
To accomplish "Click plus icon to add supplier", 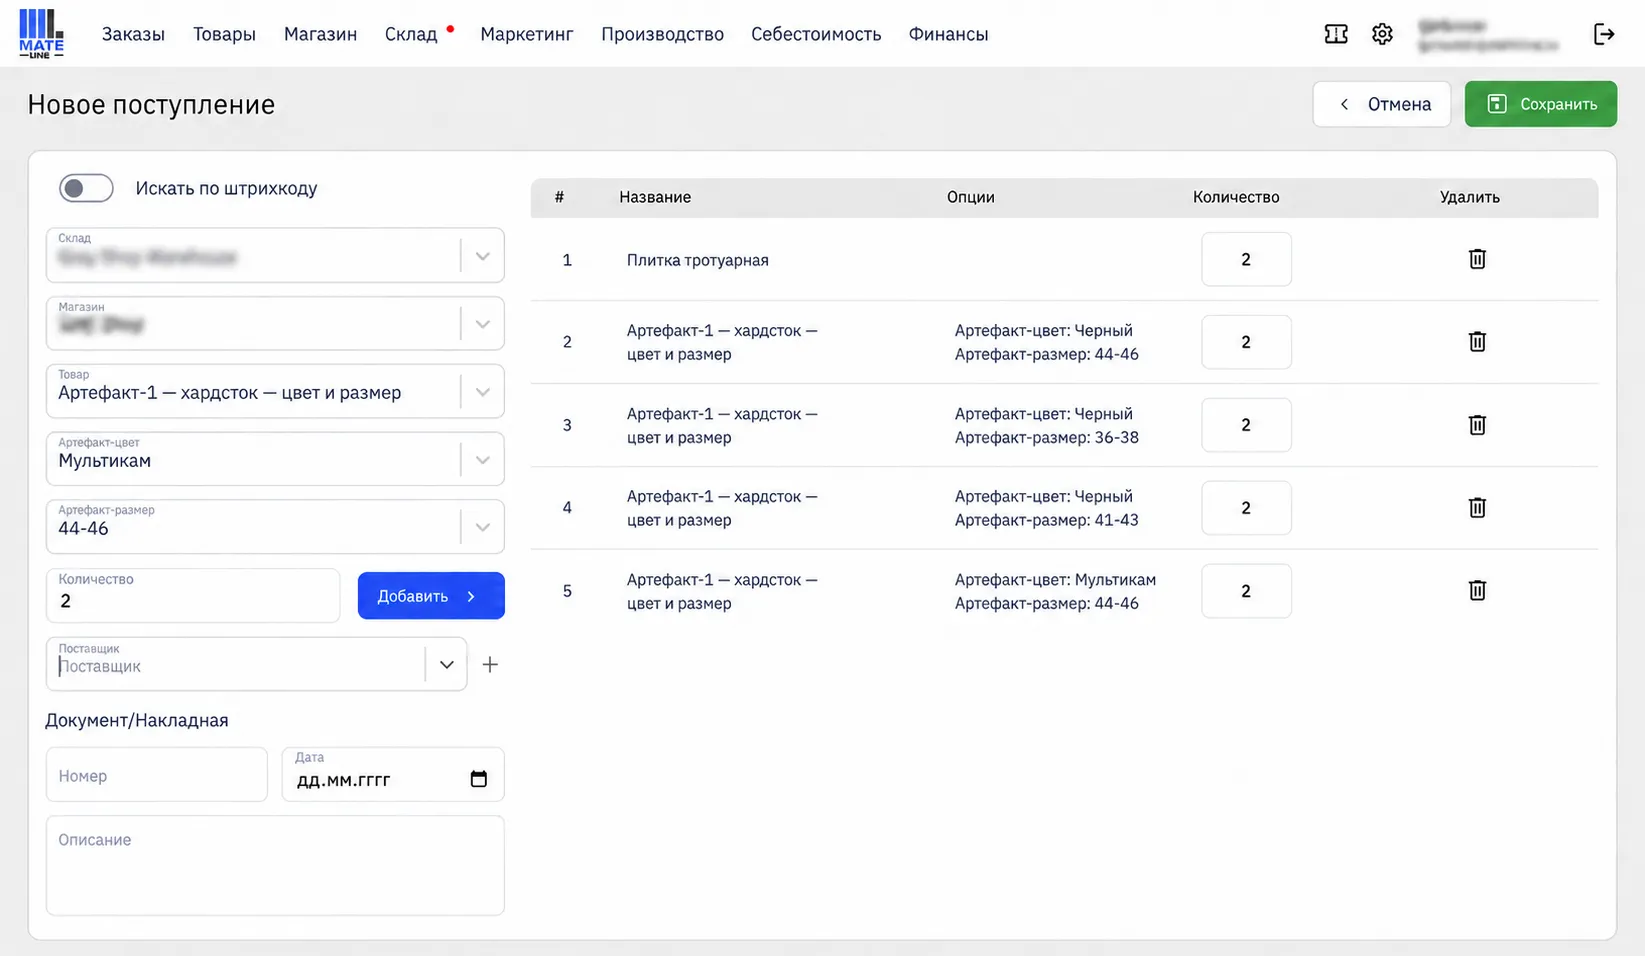I will click(490, 665).
